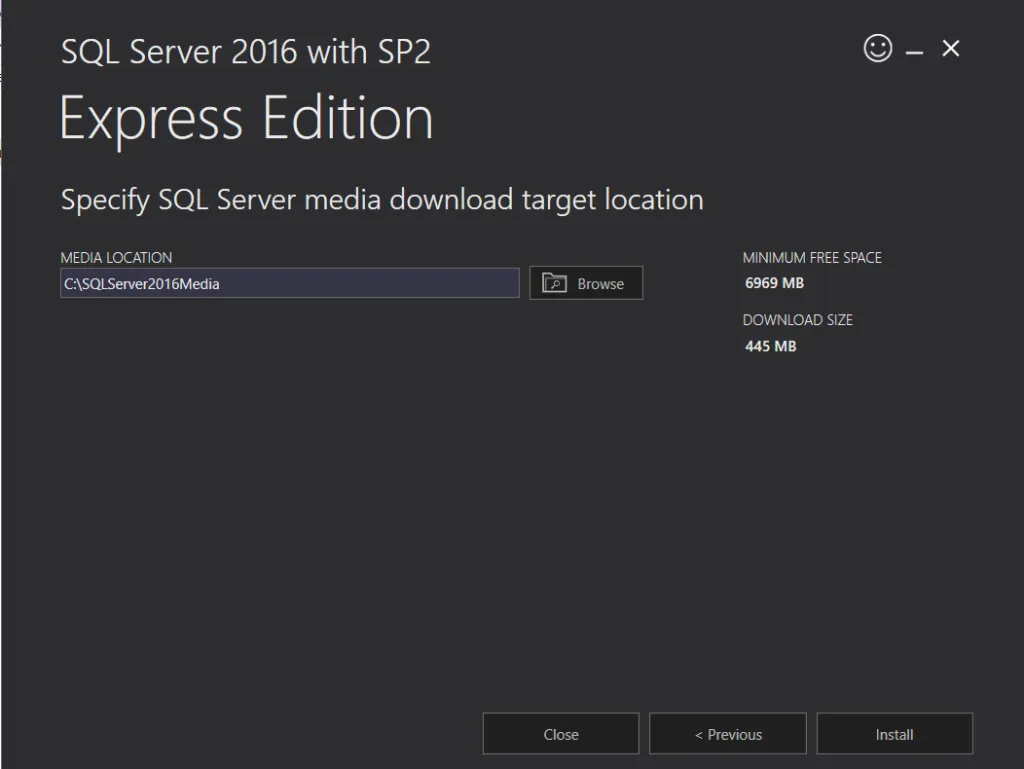
Task: Click the C:\SQLServer2016Media path text
Action: [x=142, y=284]
